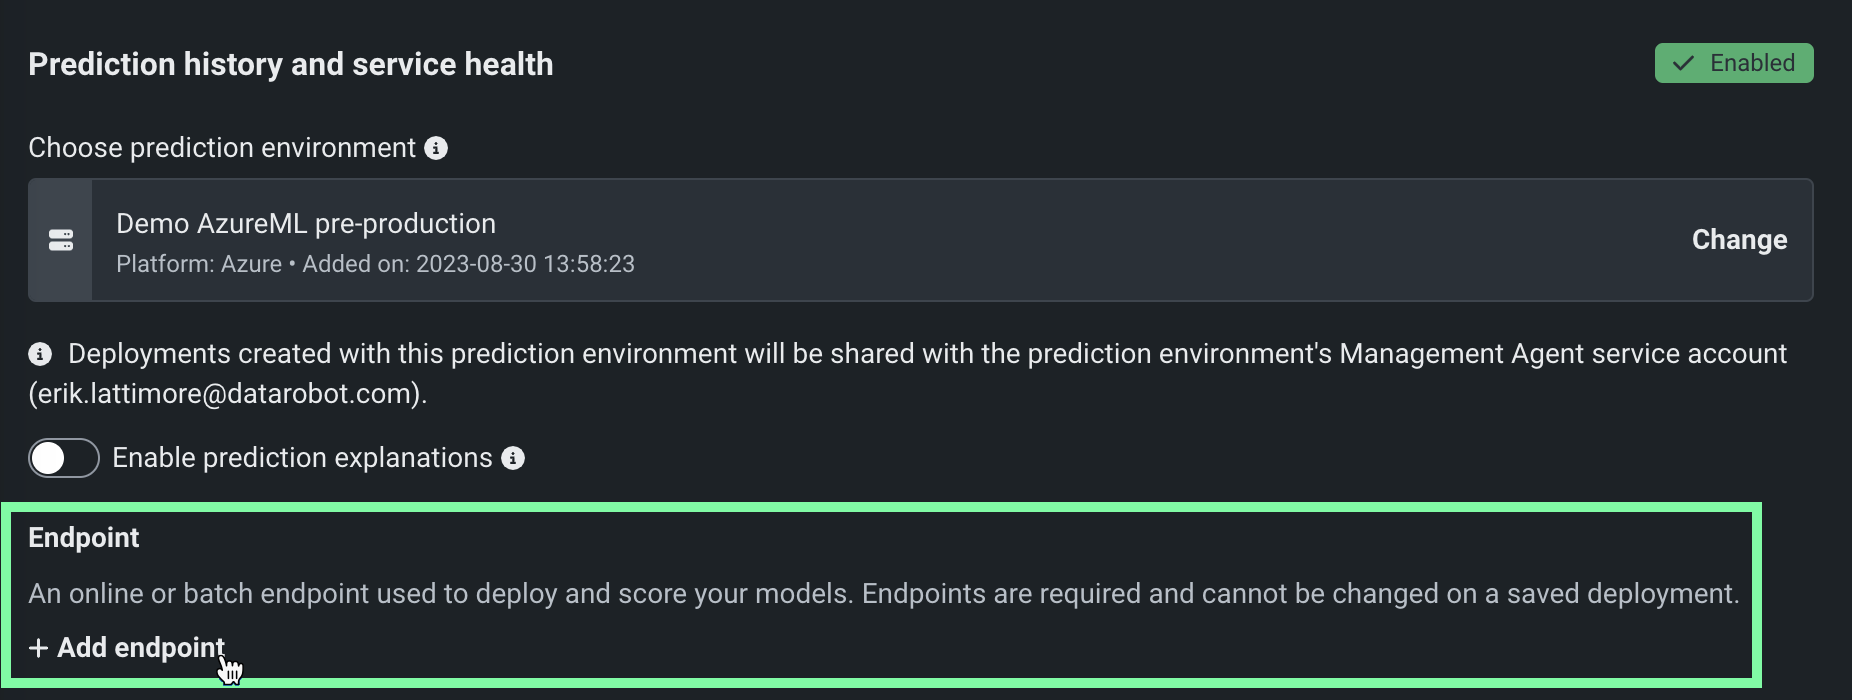Screen dimensions: 1852x700
Task: Click the Choose prediction environment label
Action: pyautogui.click(x=222, y=148)
